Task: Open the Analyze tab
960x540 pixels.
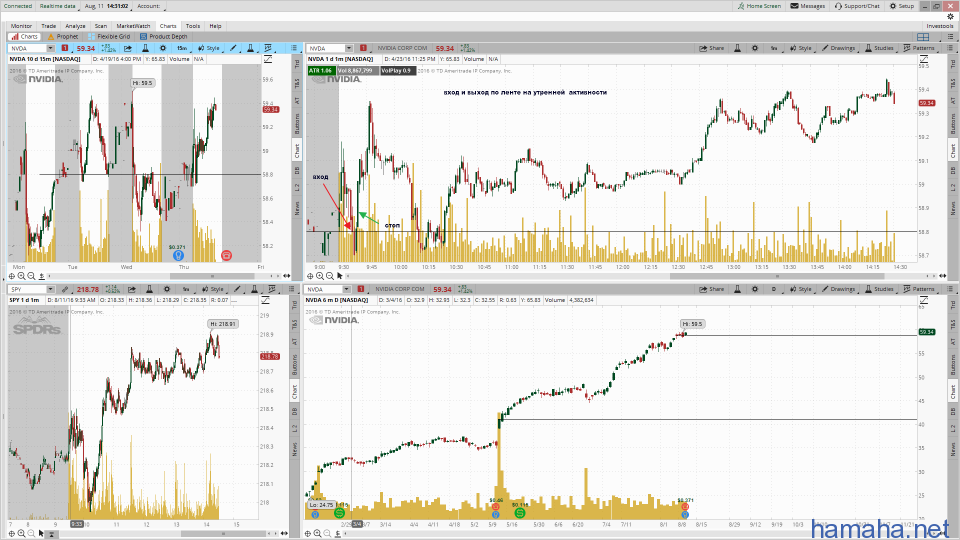Action: coord(75,26)
